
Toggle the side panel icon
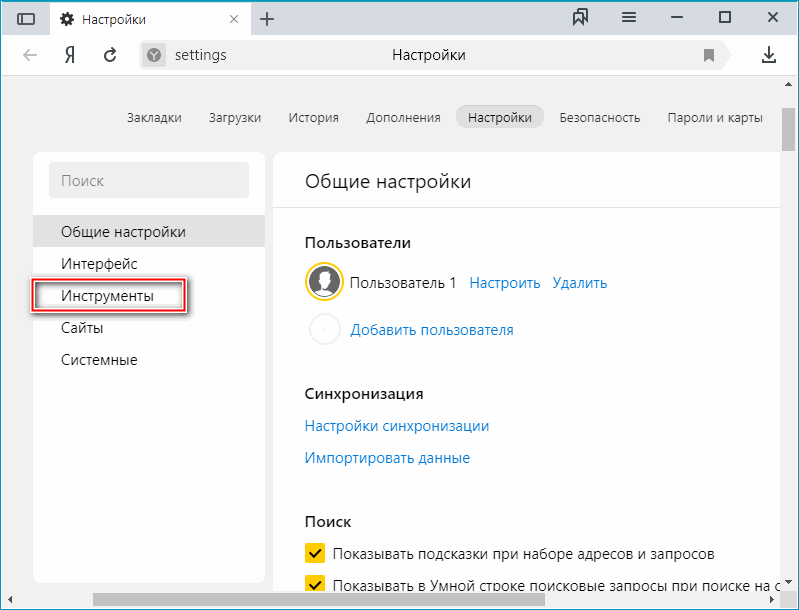[x=25, y=19]
